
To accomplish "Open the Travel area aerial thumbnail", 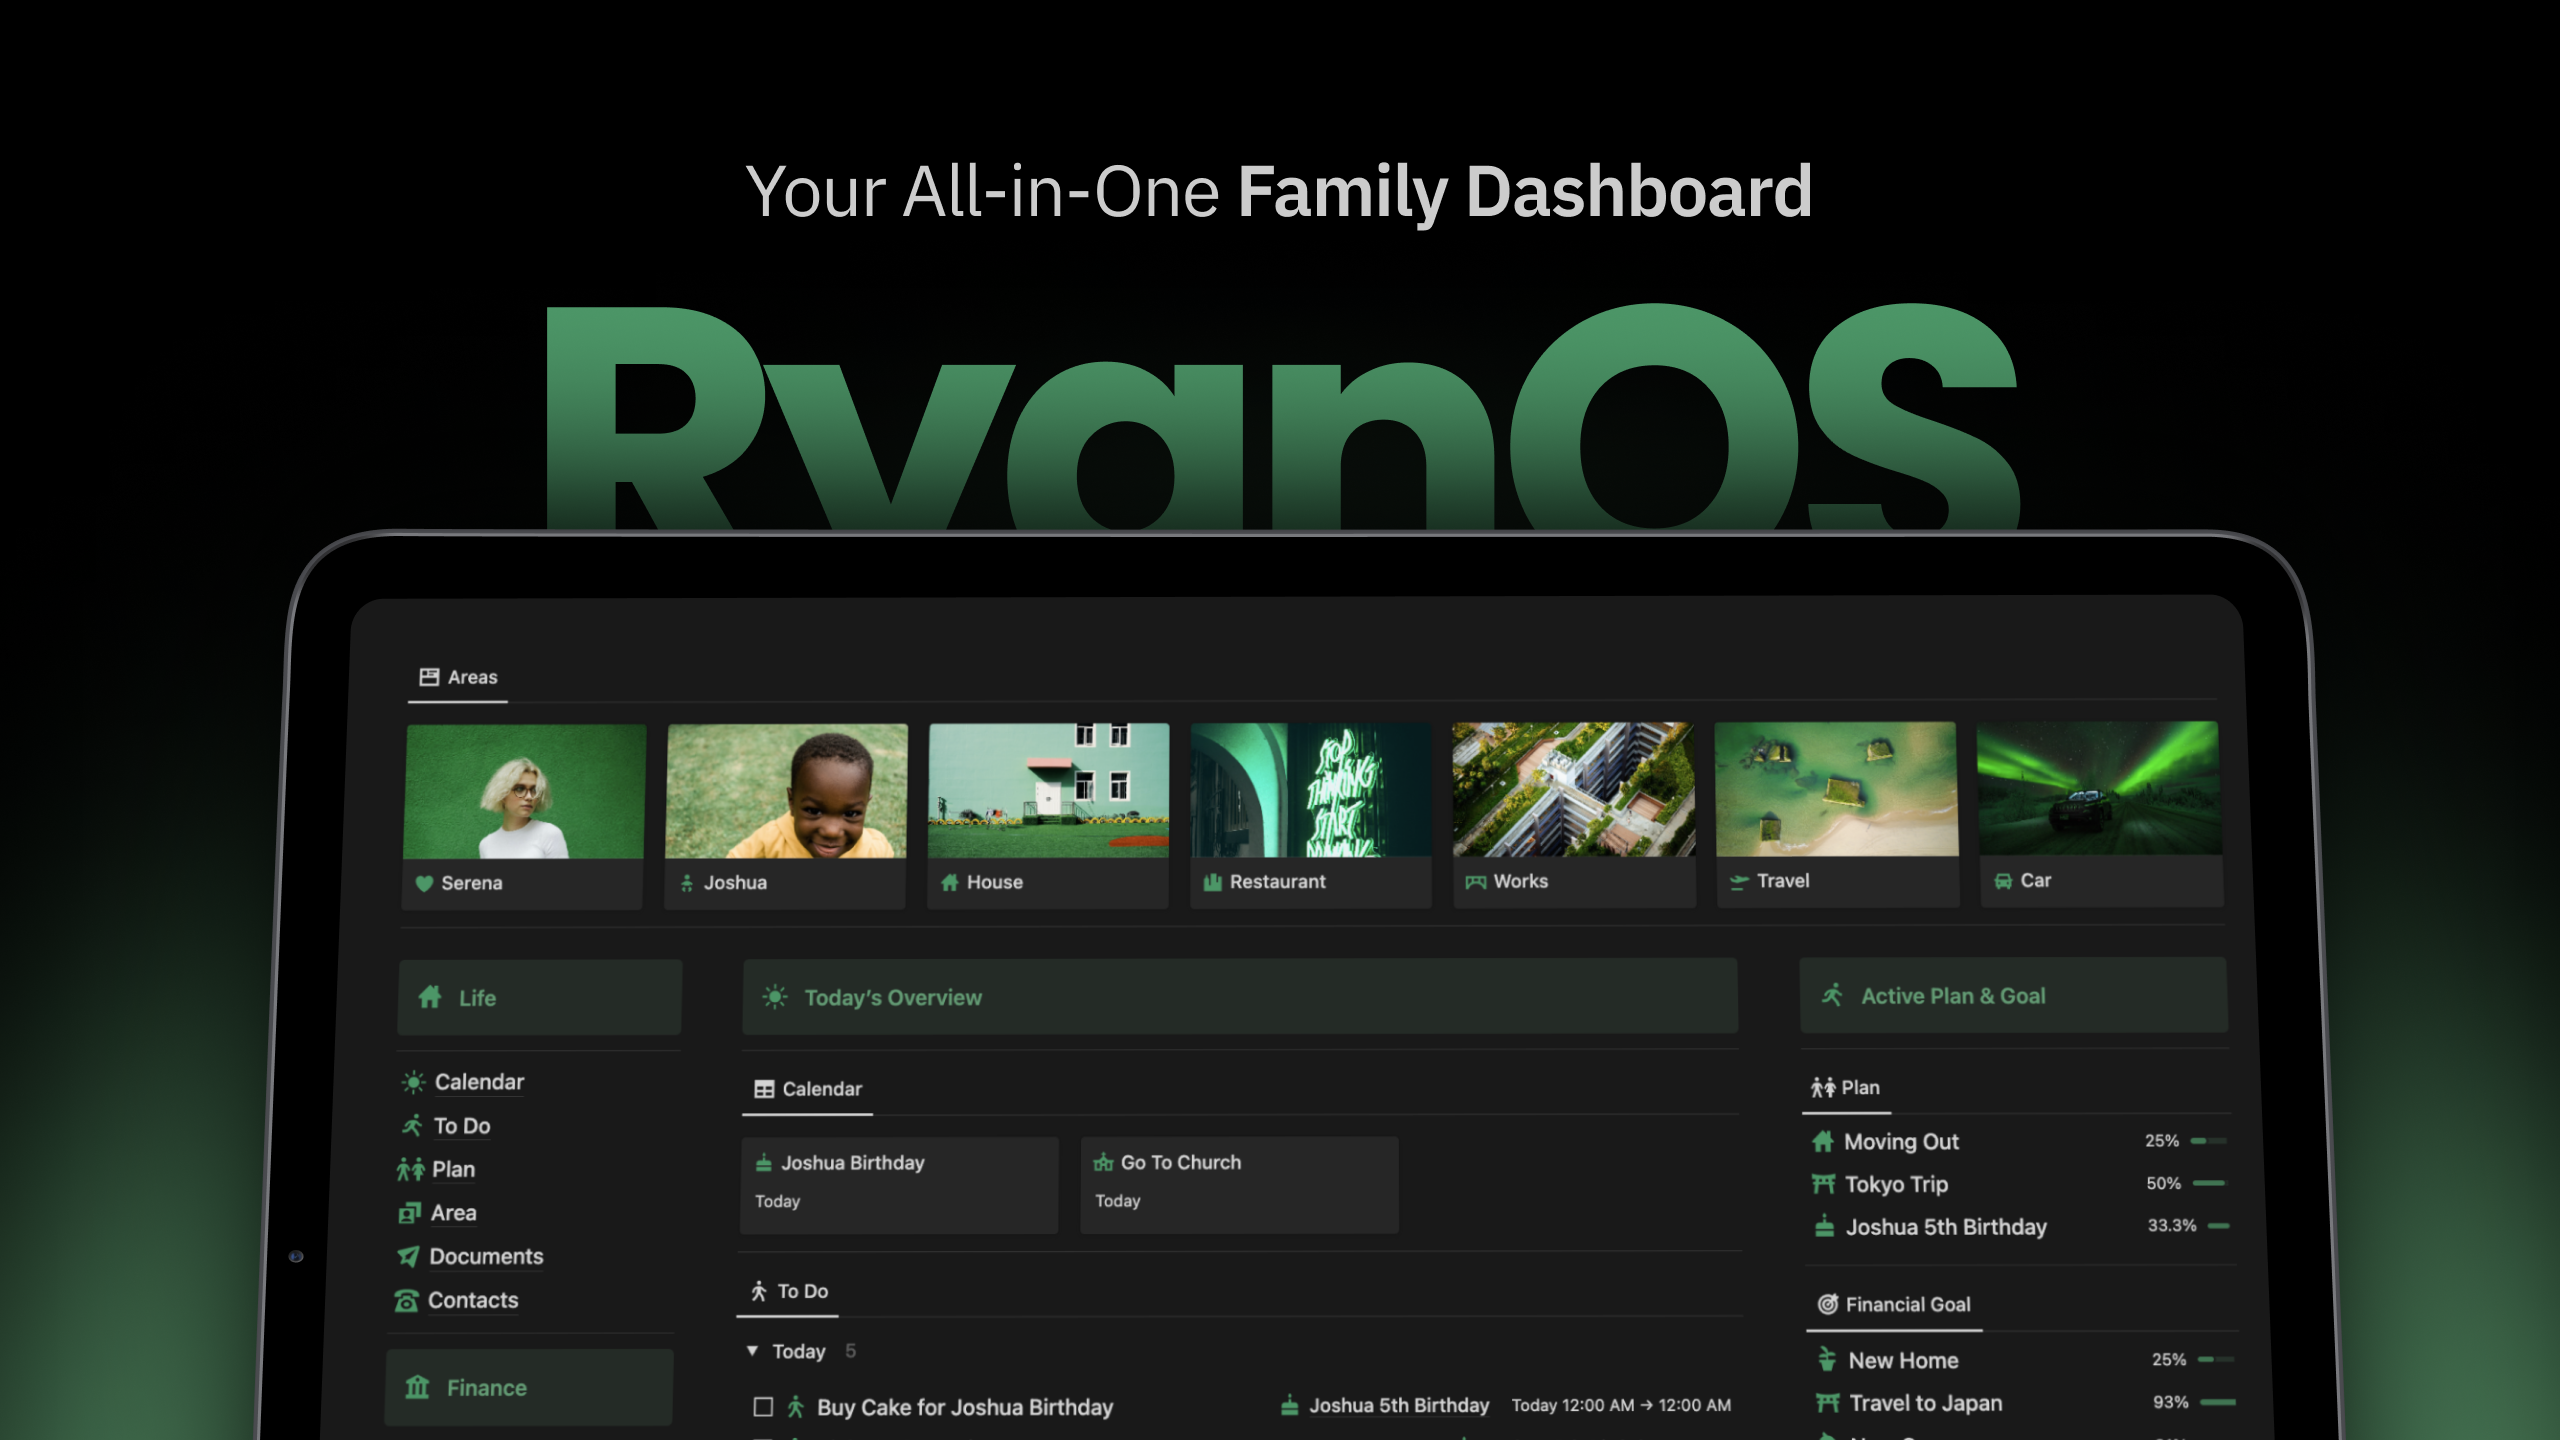I will click(x=1836, y=789).
